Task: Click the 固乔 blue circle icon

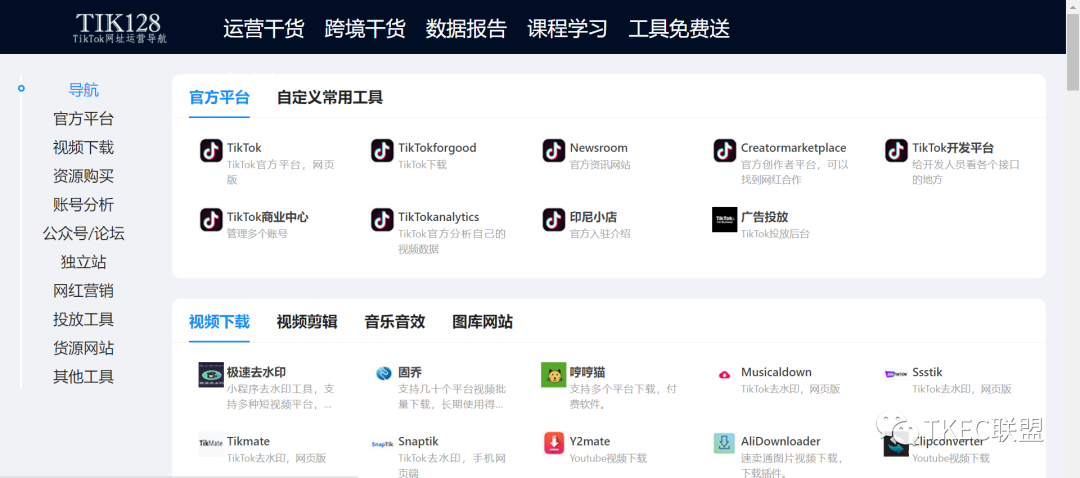Action: pyautogui.click(x=384, y=374)
